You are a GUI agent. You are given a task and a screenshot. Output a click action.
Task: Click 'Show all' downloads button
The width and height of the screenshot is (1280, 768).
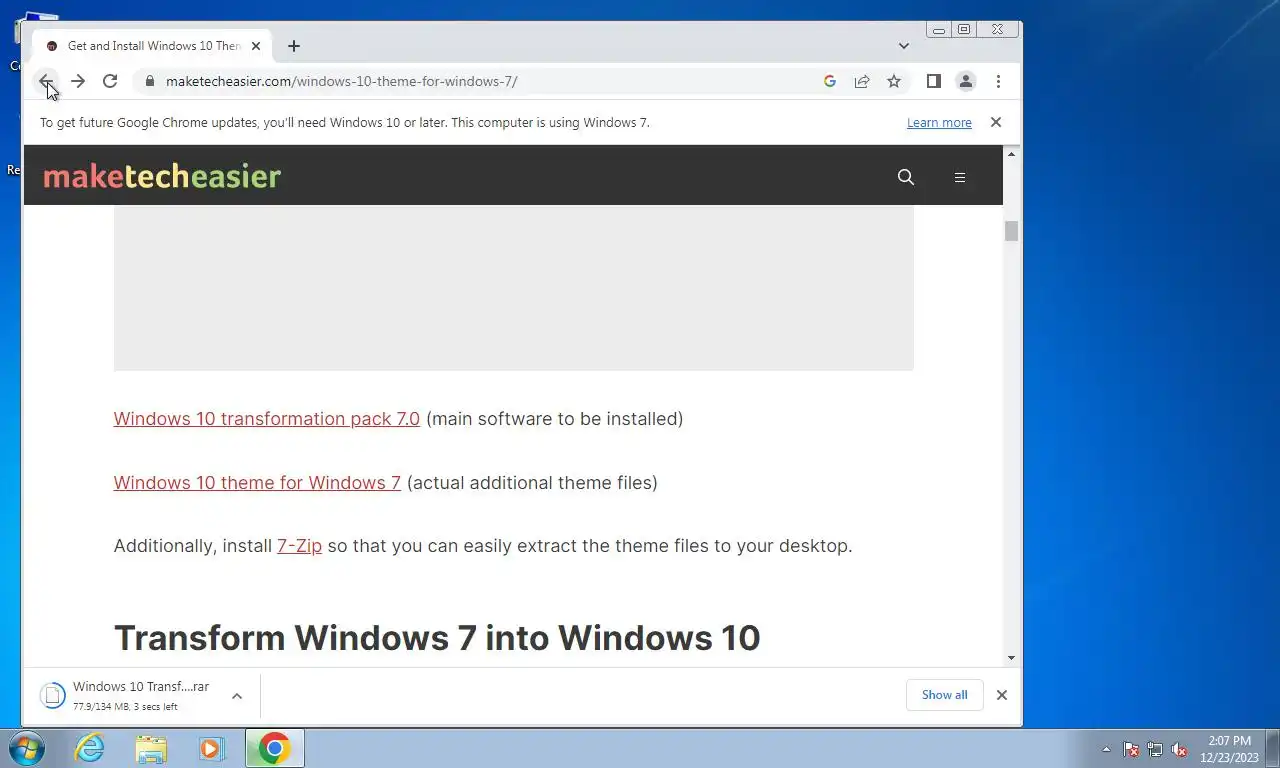(x=944, y=695)
